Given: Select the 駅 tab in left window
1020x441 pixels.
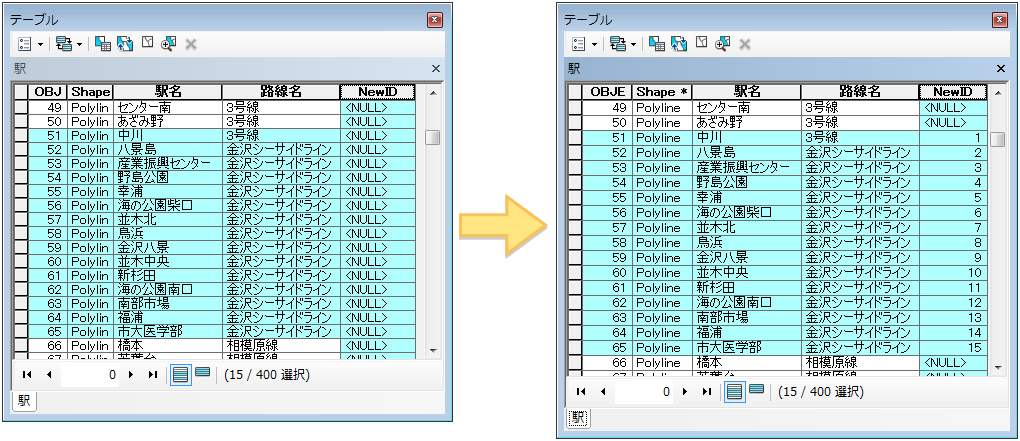Looking at the screenshot, I should pos(21,401).
